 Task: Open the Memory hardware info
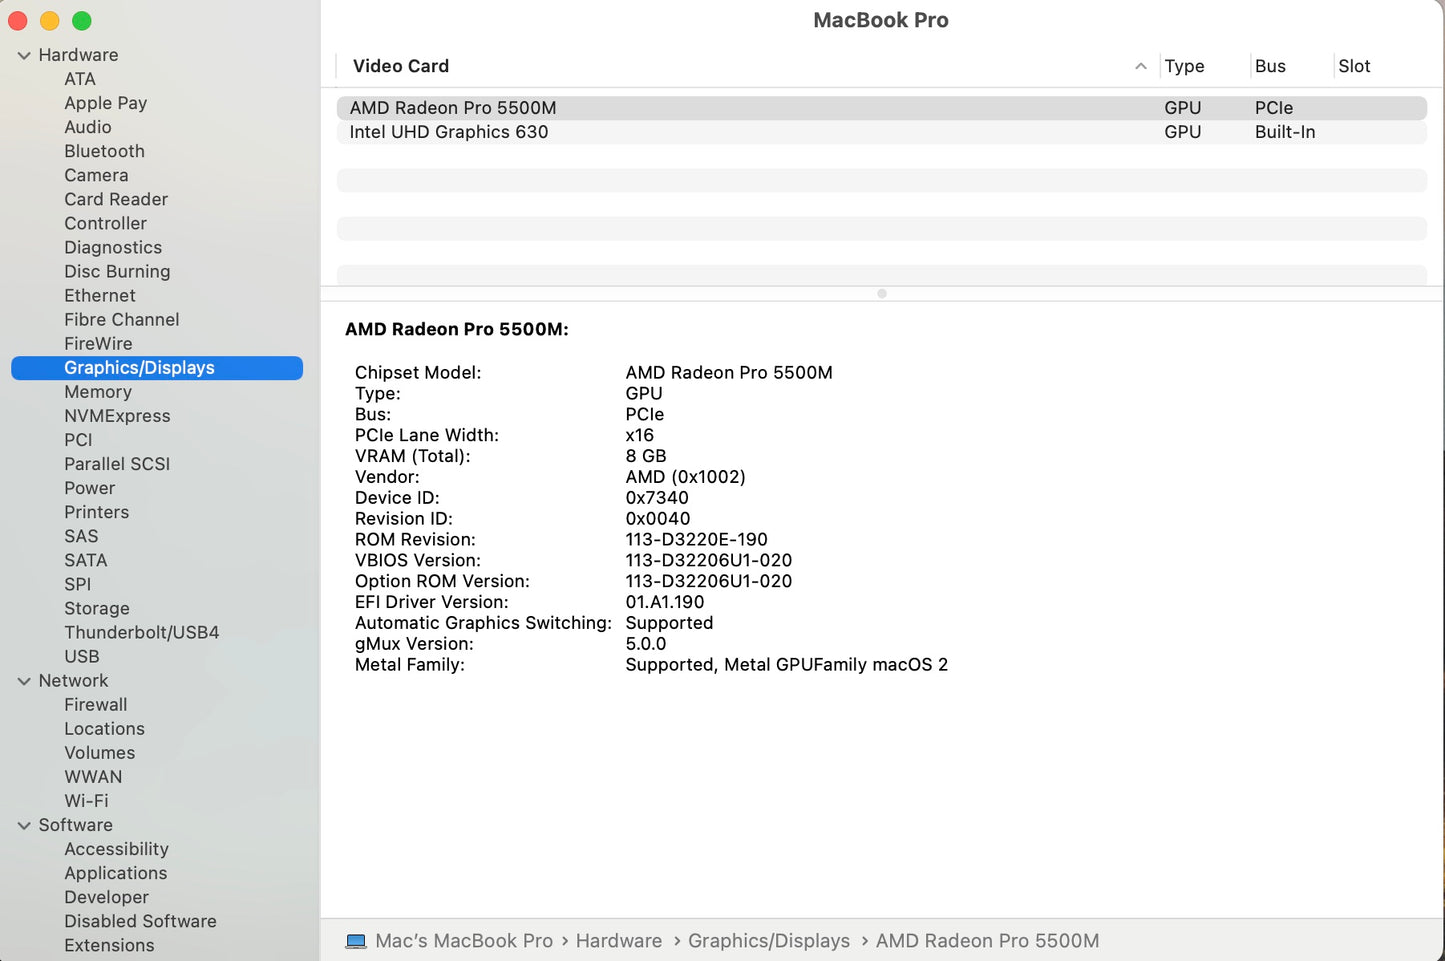click(97, 391)
